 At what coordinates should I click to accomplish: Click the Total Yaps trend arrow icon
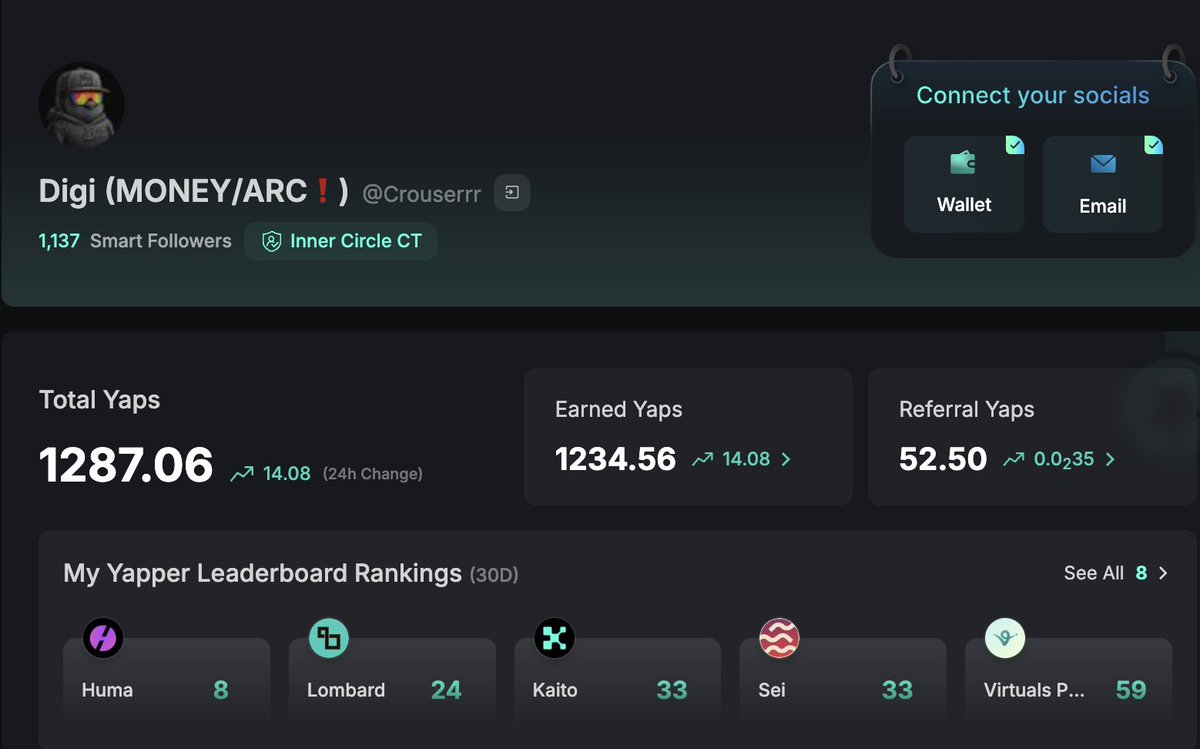(x=242, y=474)
